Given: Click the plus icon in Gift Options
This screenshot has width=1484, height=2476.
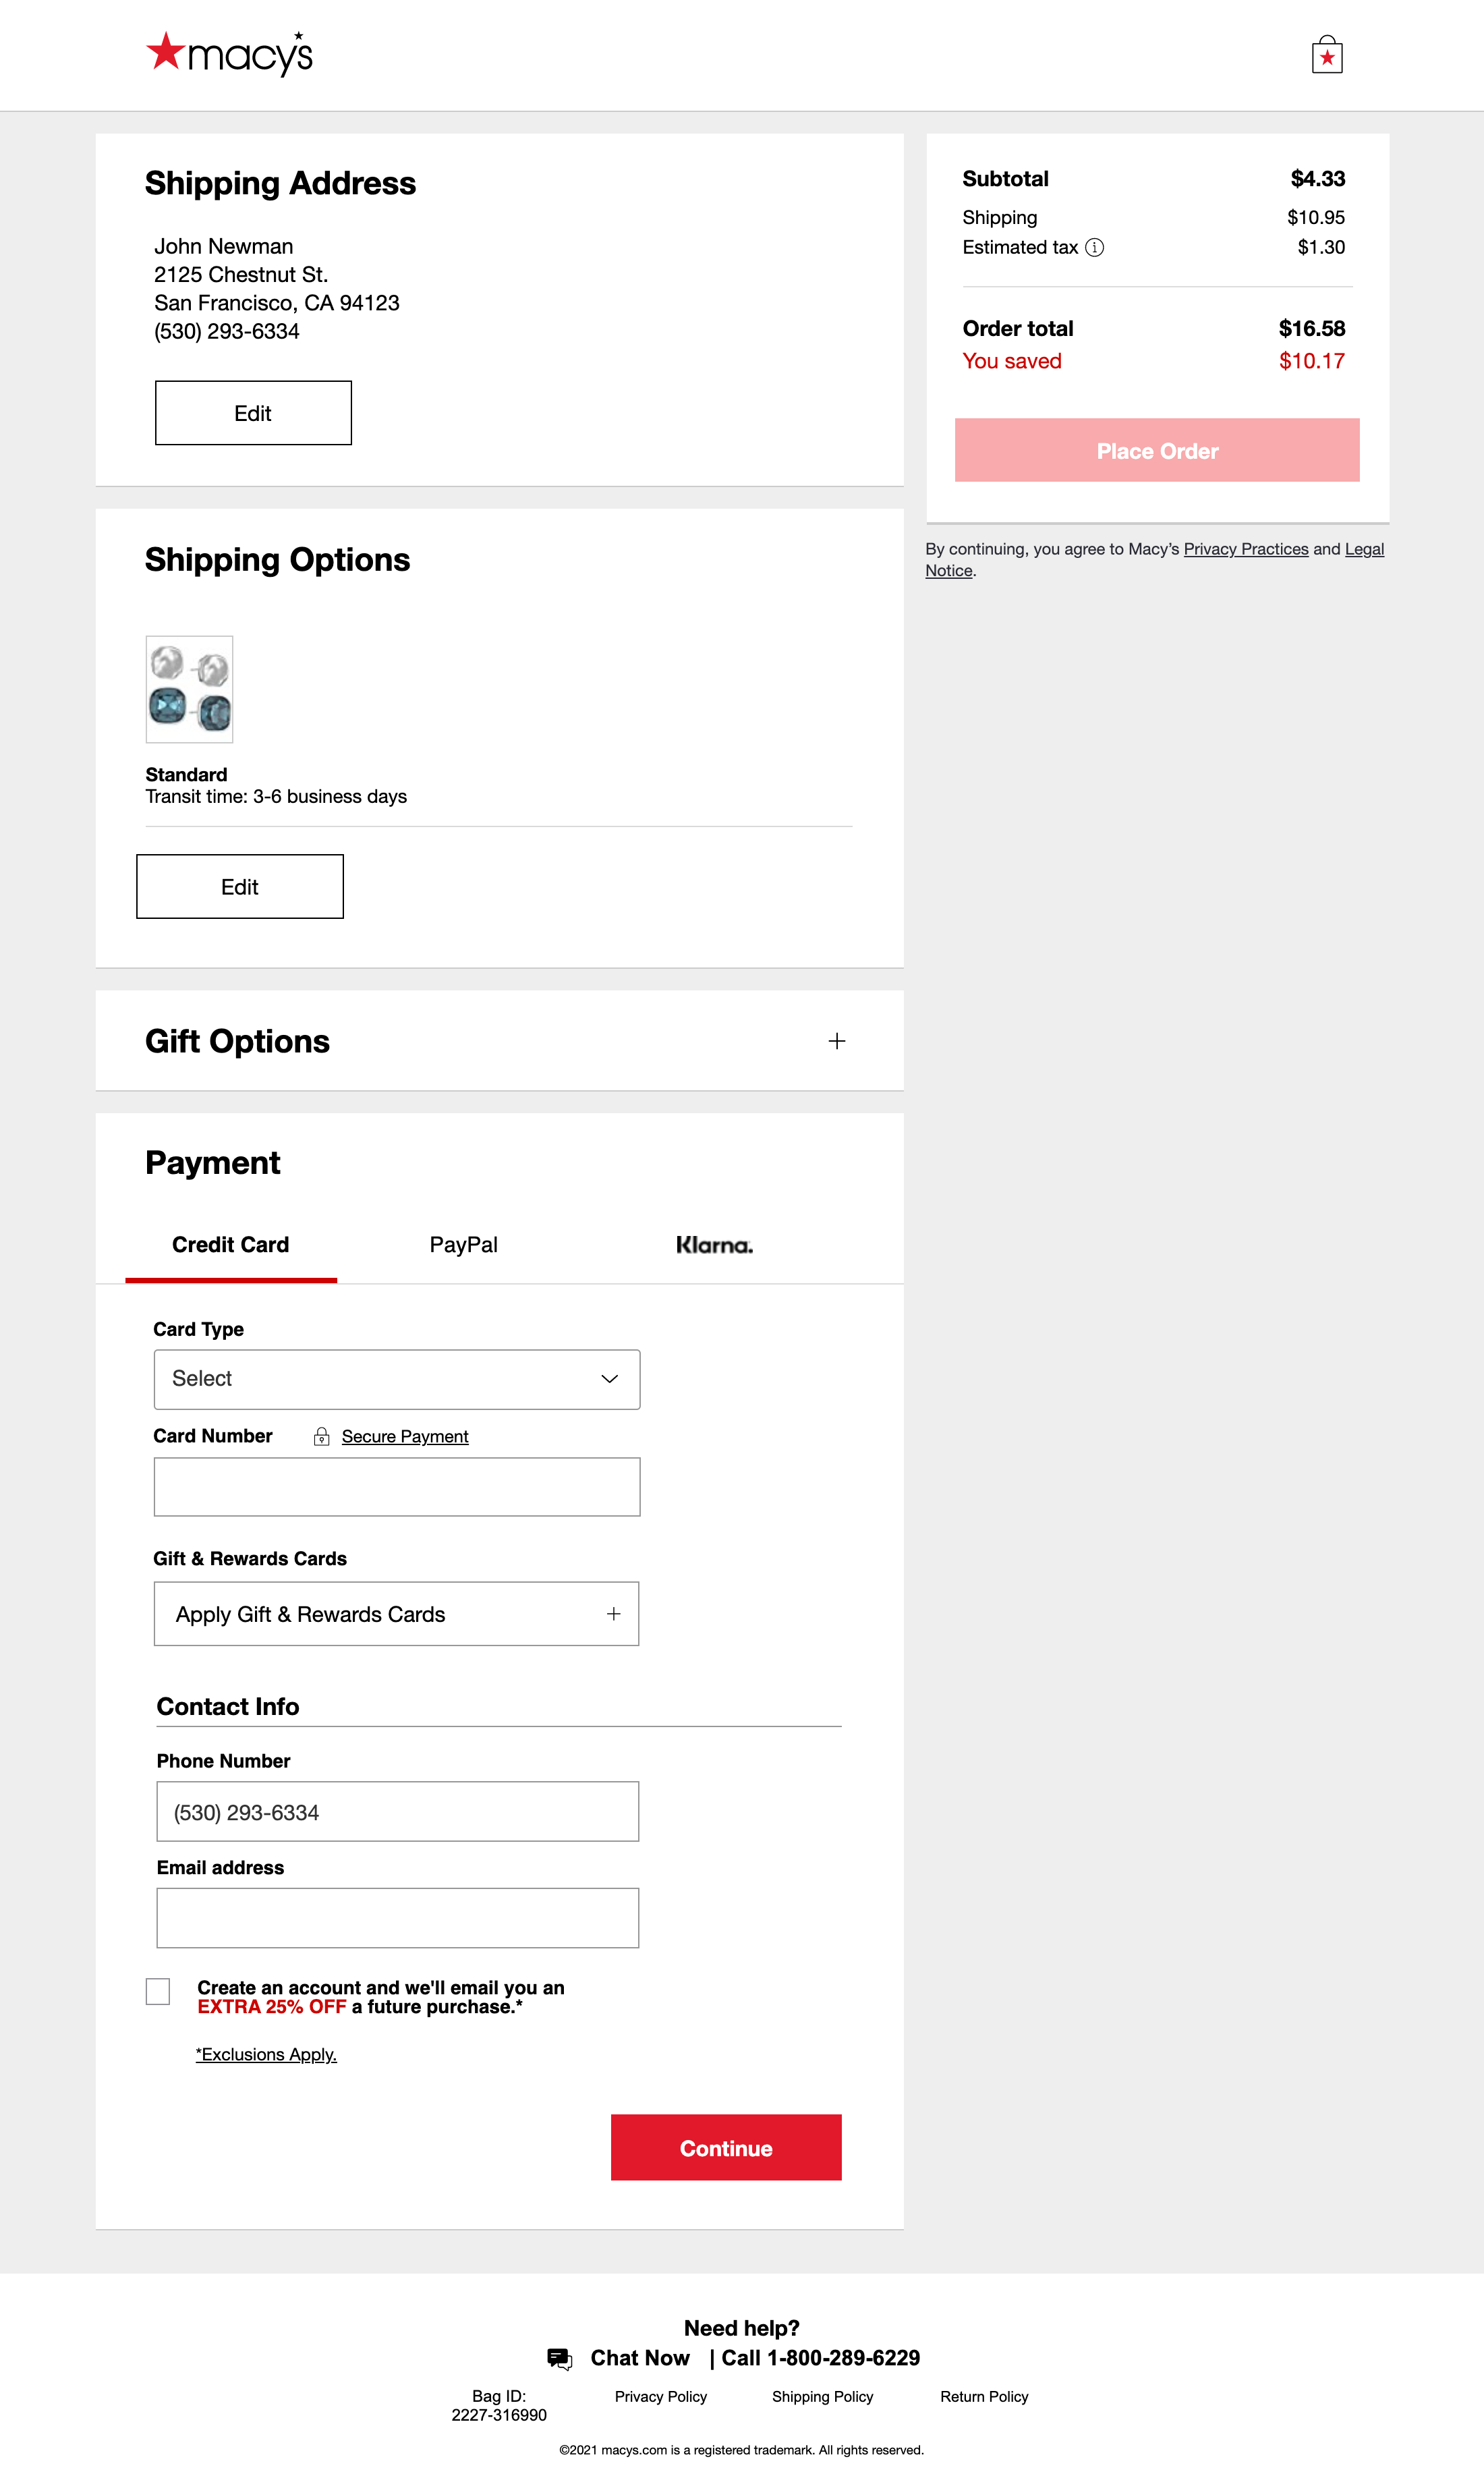Looking at the screenshot, I should click(x=836, y=1041).
